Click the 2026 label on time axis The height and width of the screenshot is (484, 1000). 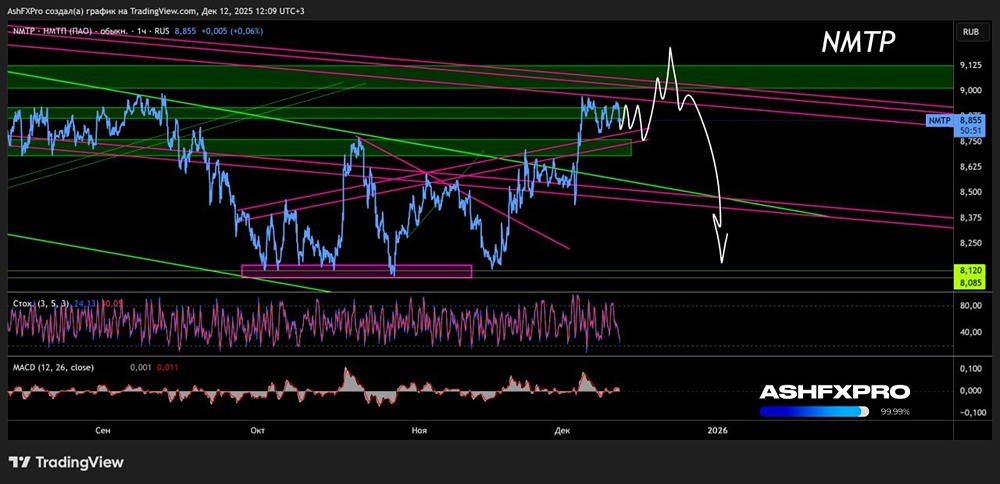pyautogui.click(x=717, y=430)
